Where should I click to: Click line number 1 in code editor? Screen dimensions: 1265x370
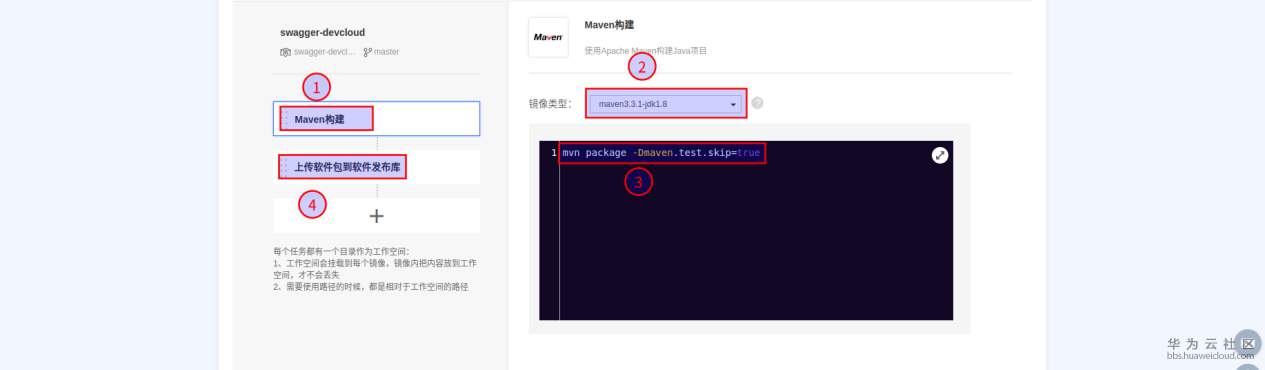(554, 153)
